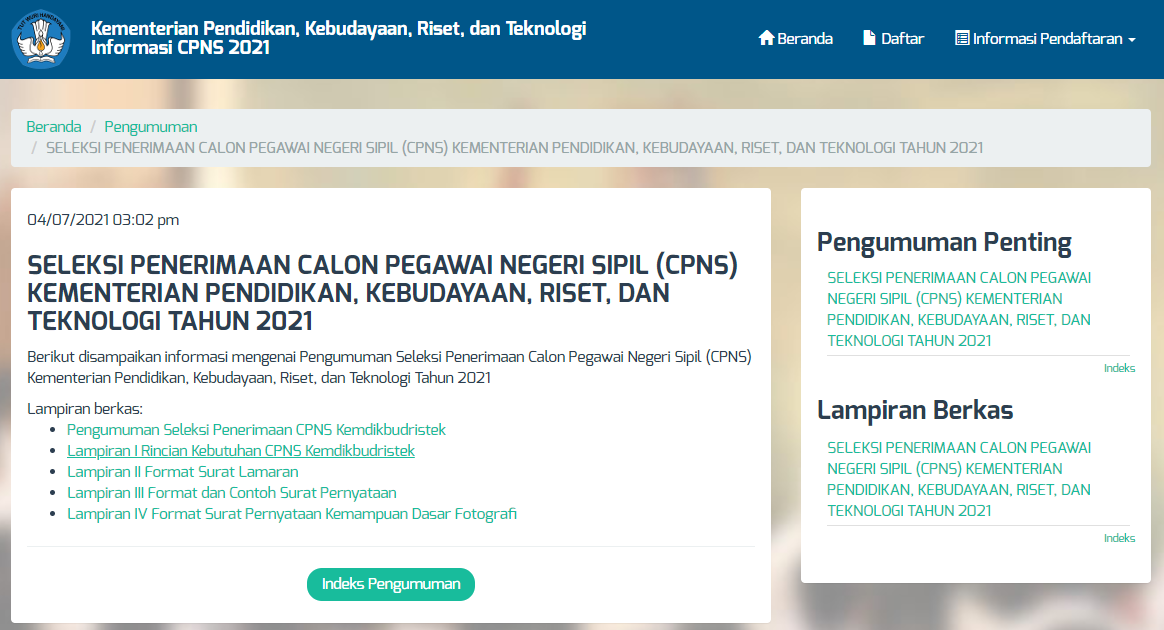Open the Beranda navigation menu item
Screen dimensions: 1164x630
802,38
